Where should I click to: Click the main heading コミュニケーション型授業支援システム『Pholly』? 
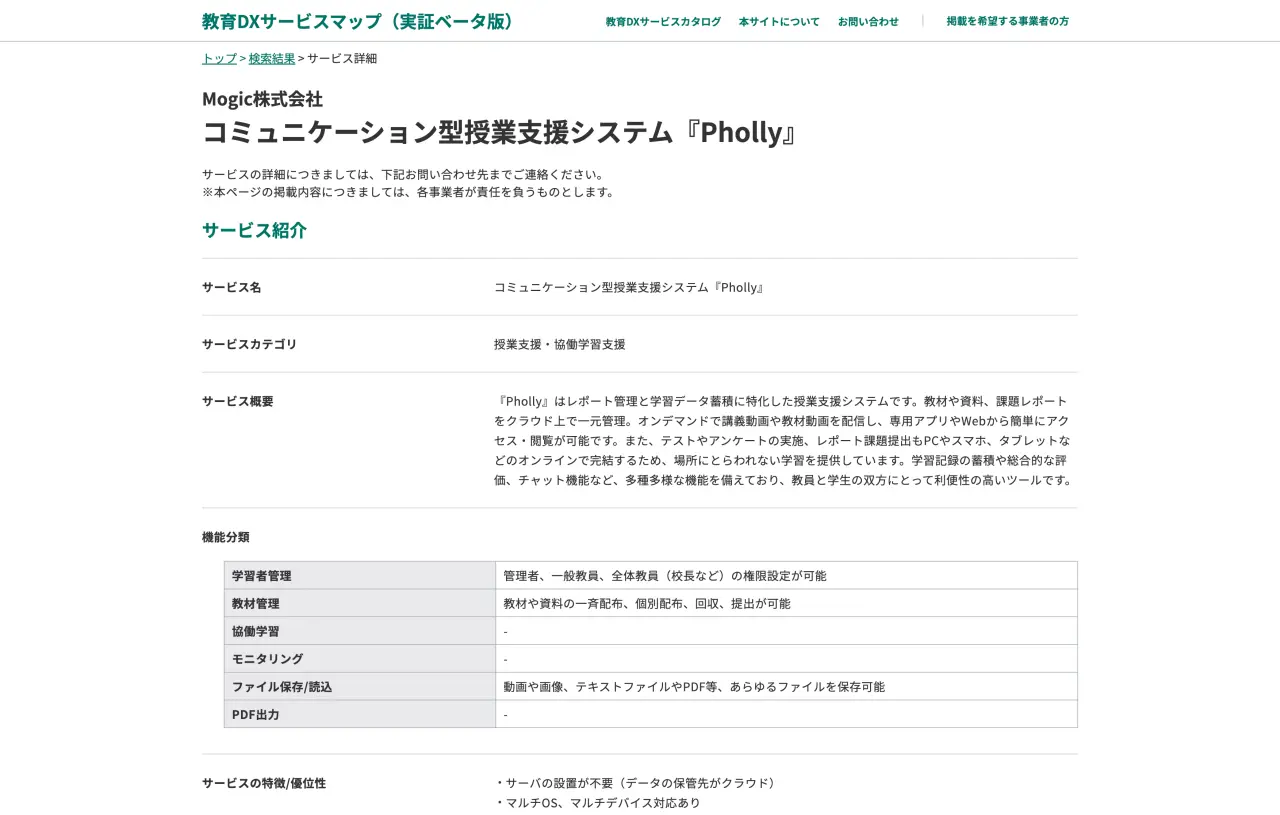click(x=502, y=132)
